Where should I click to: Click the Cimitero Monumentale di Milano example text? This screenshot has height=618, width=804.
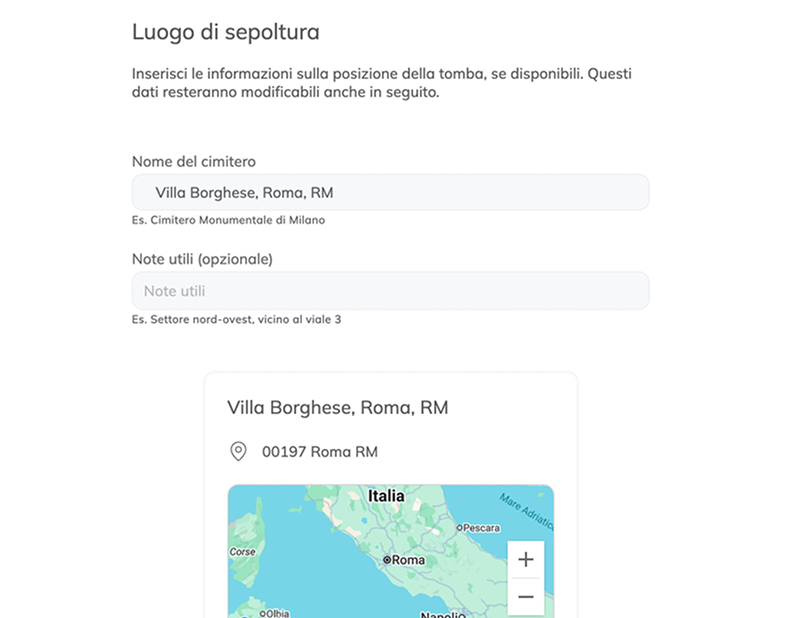click(228, 220)
